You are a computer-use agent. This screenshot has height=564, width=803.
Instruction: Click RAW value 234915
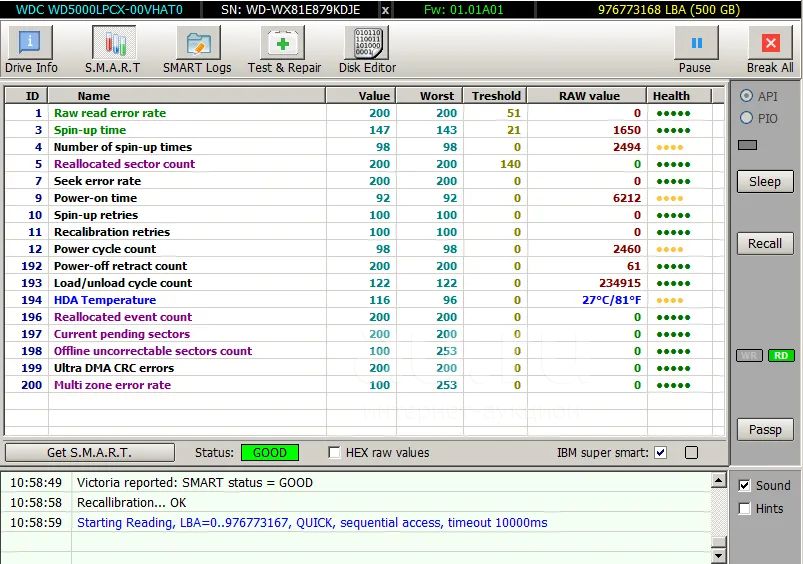[x=620, y=283]
